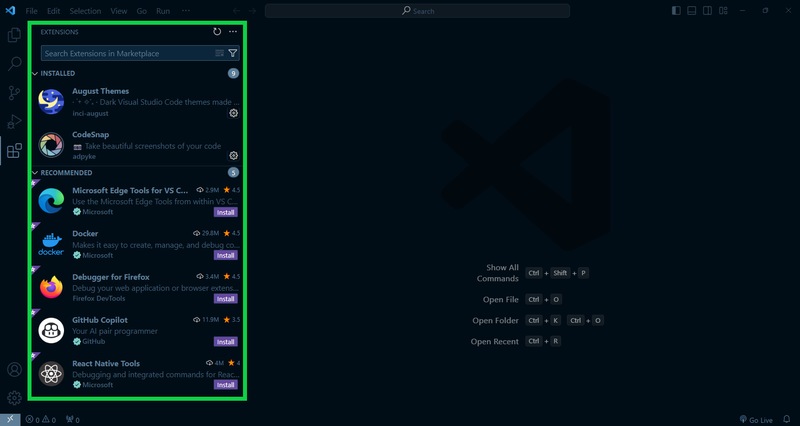Open the Run menu
800x426 pixels.
[163, 11]
